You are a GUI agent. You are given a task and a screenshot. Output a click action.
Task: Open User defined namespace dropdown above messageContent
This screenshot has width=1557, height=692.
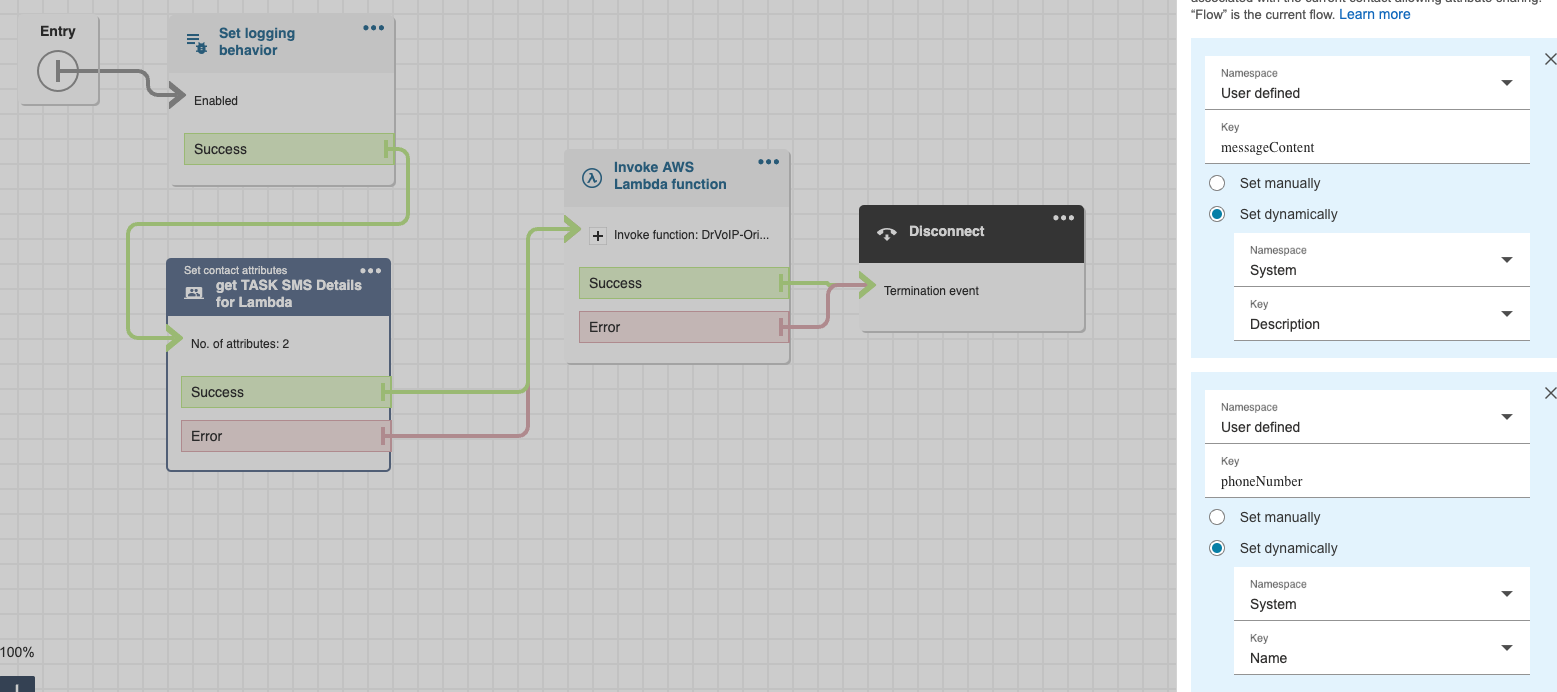pyautogui.click(x=1369, y=83)
